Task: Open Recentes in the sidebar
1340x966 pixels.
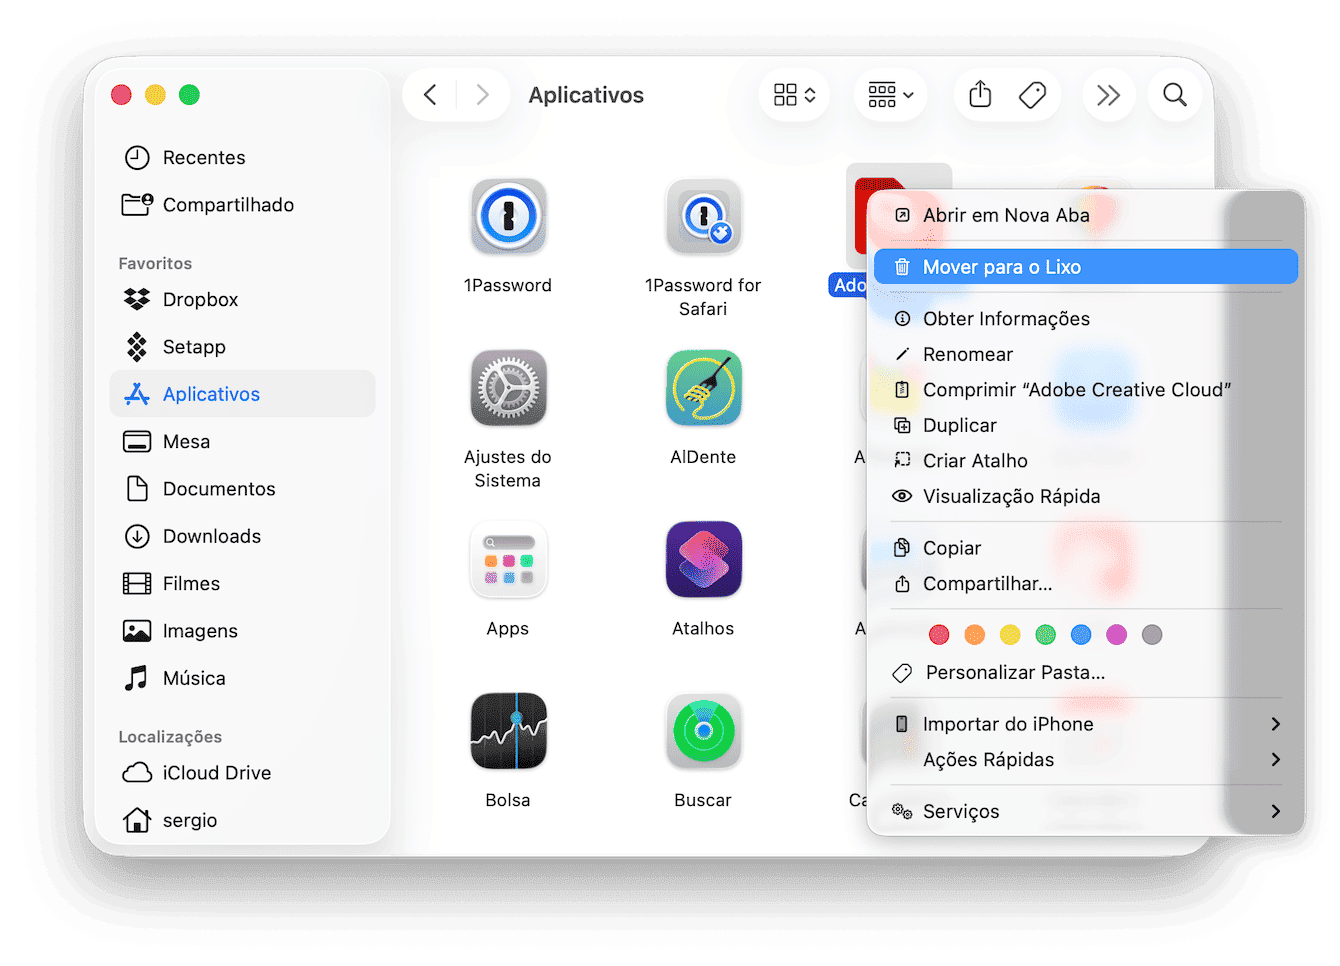Action: coord(243,157)
